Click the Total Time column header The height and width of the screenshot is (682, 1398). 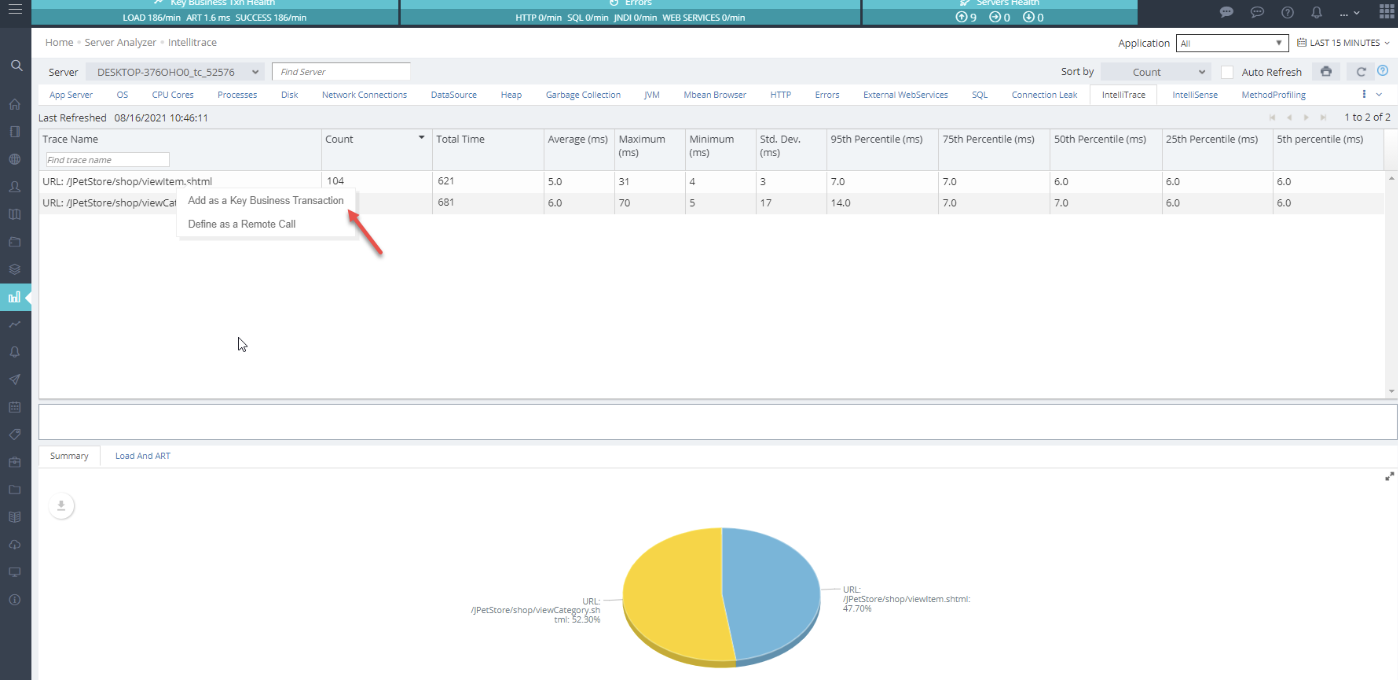click(x=460, y=139)
